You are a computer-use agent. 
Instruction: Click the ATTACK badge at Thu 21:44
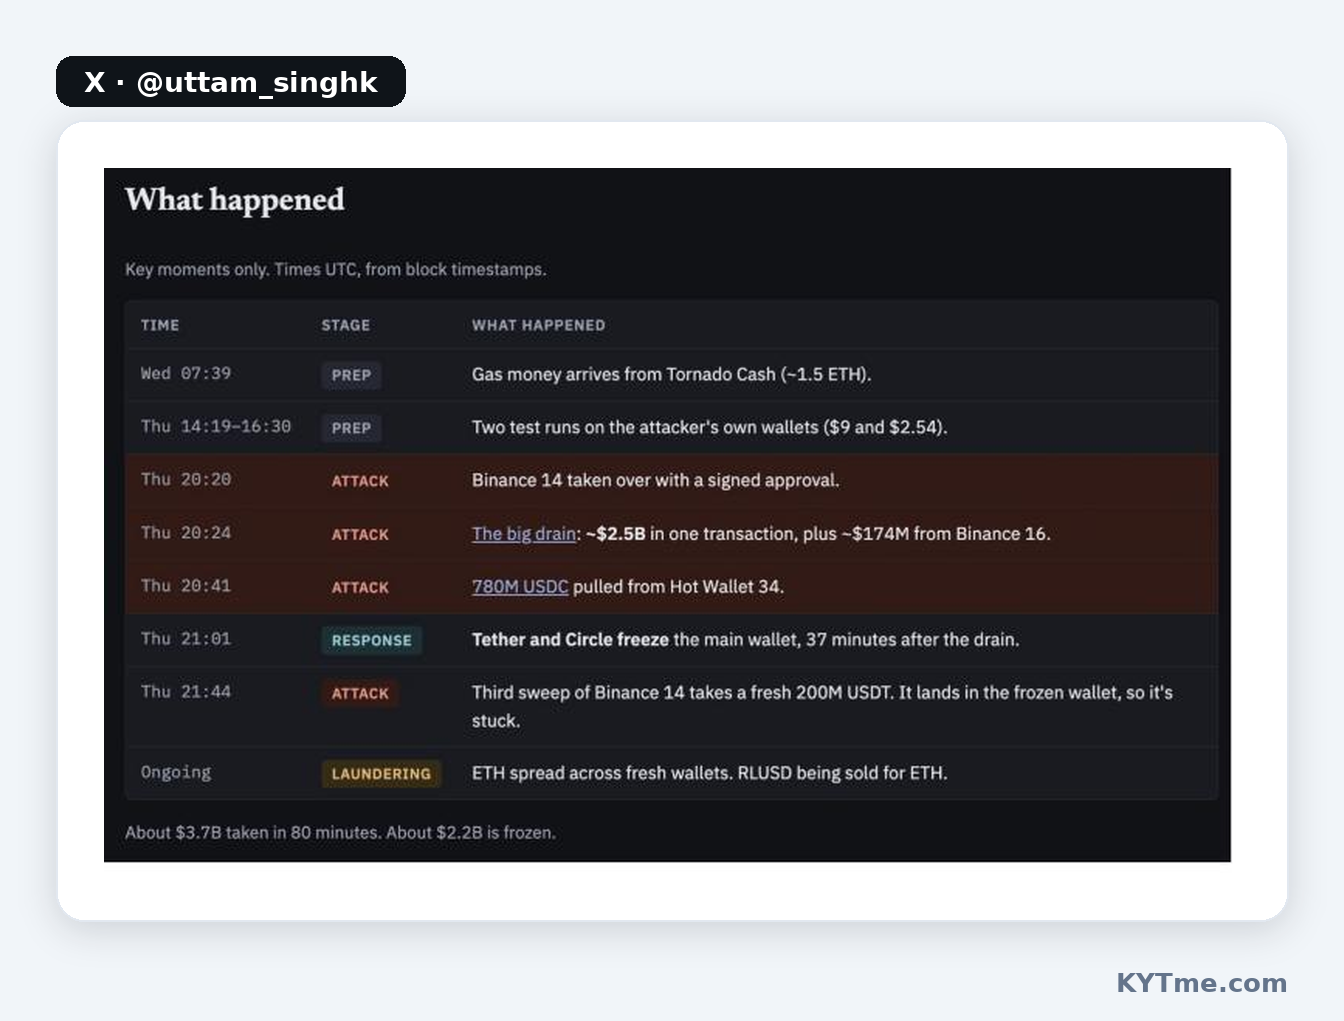[x=360, y=694]
